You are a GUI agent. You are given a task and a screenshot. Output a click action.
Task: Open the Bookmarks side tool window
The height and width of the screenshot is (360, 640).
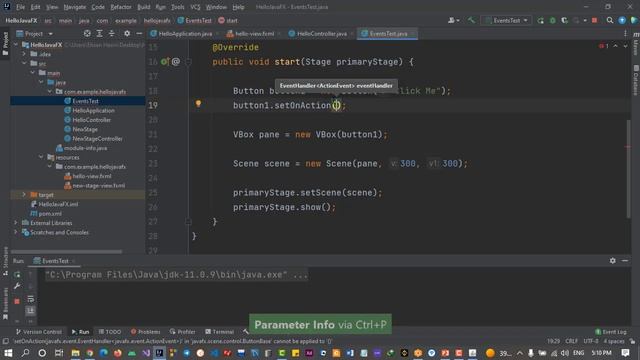5,303
